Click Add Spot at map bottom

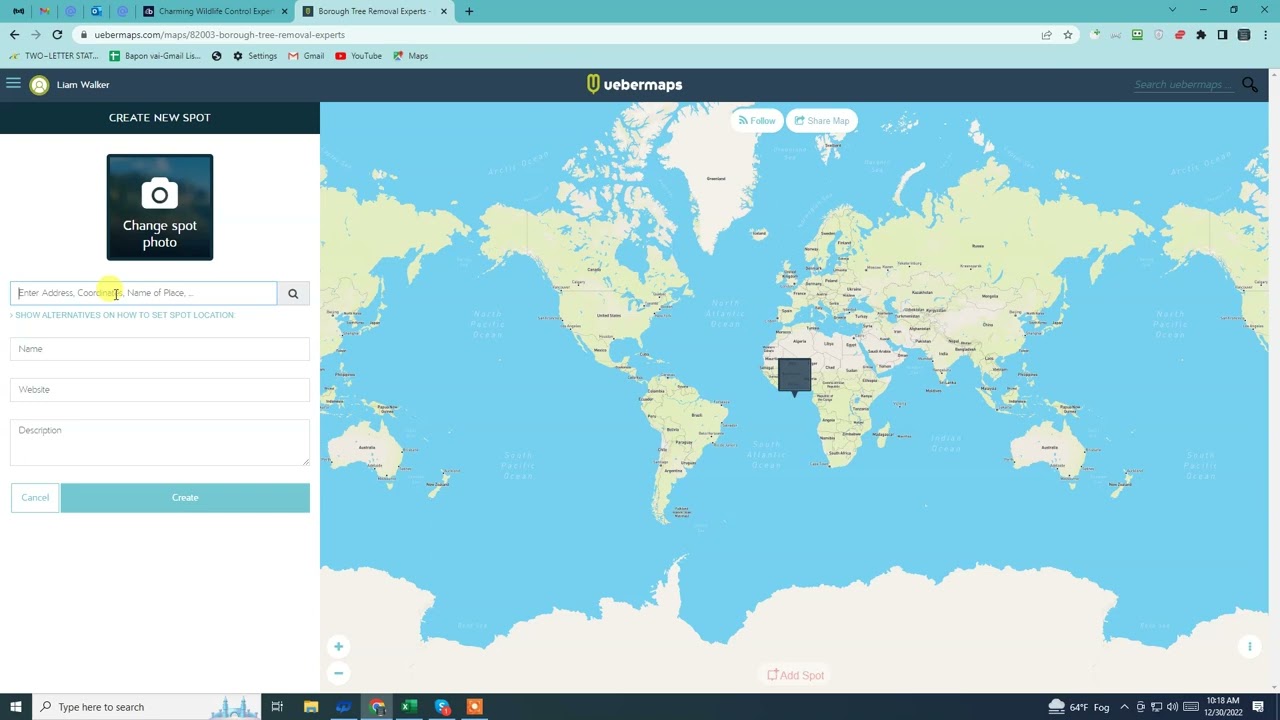coord(795,675)
